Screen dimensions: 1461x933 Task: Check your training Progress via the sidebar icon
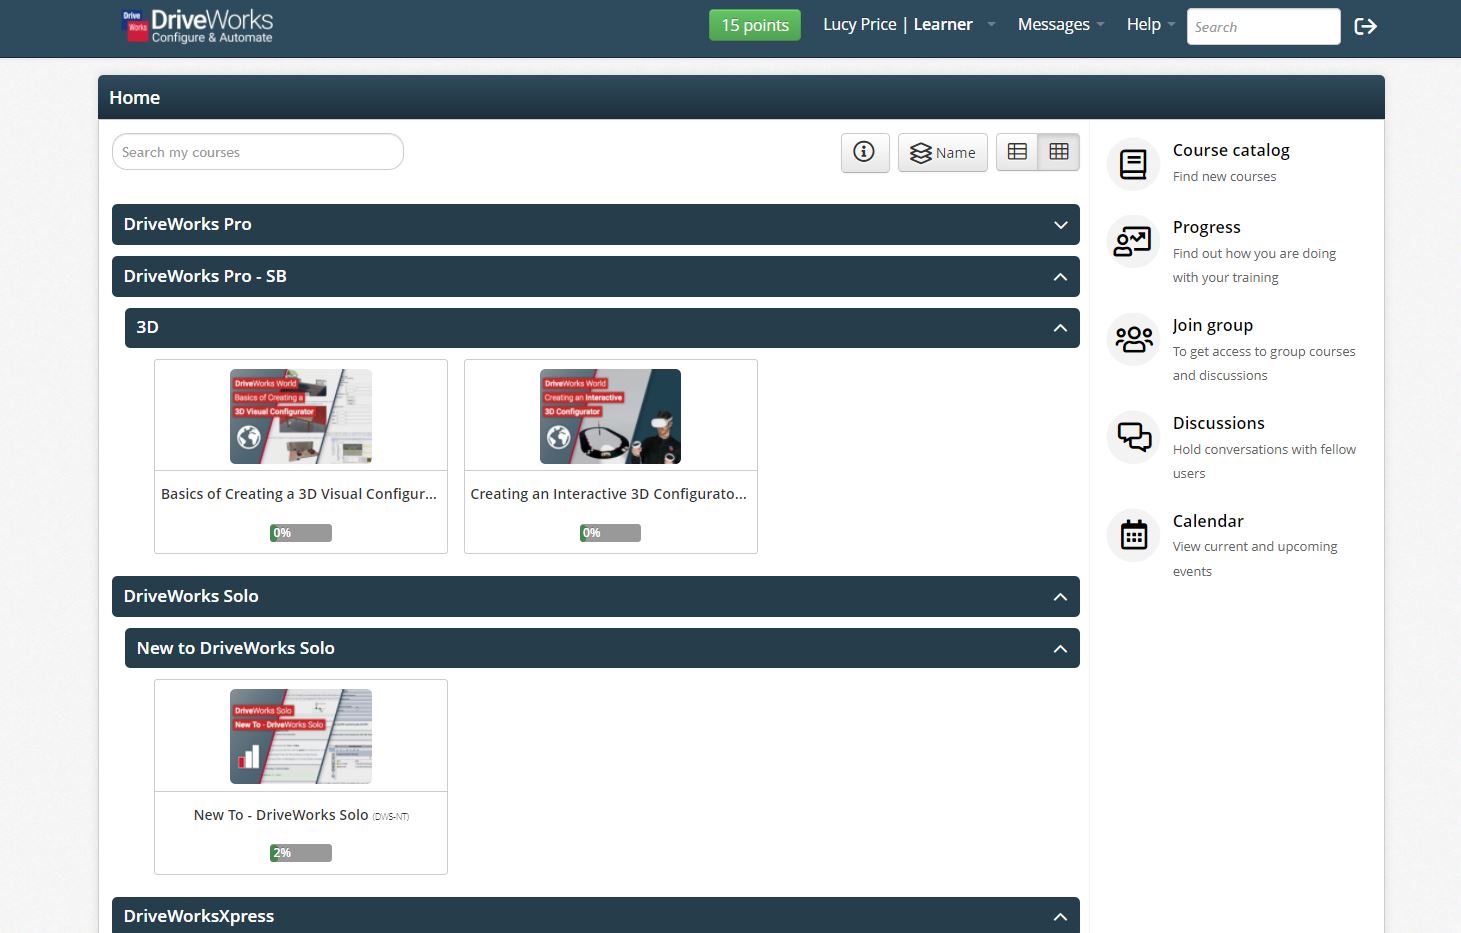[x=1132, y=241]
